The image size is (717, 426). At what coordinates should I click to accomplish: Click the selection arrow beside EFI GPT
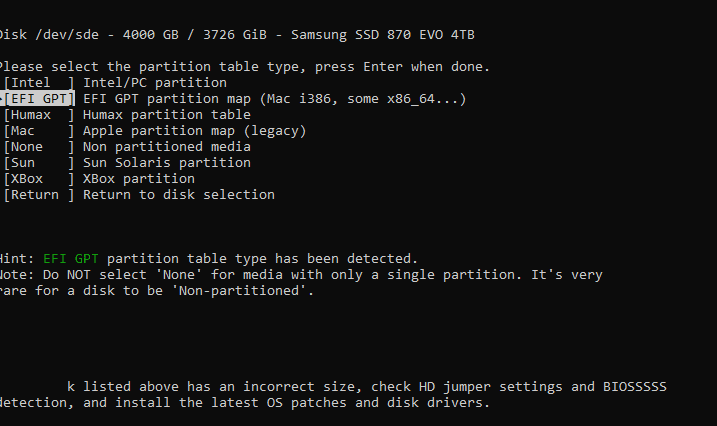coord(1,99)
